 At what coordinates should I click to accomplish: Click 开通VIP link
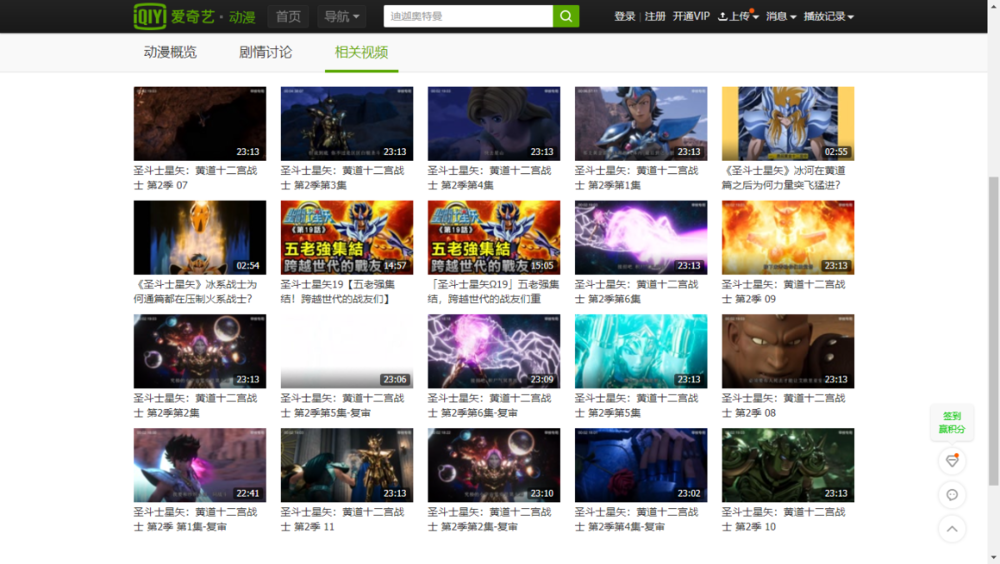click(691, 17)
